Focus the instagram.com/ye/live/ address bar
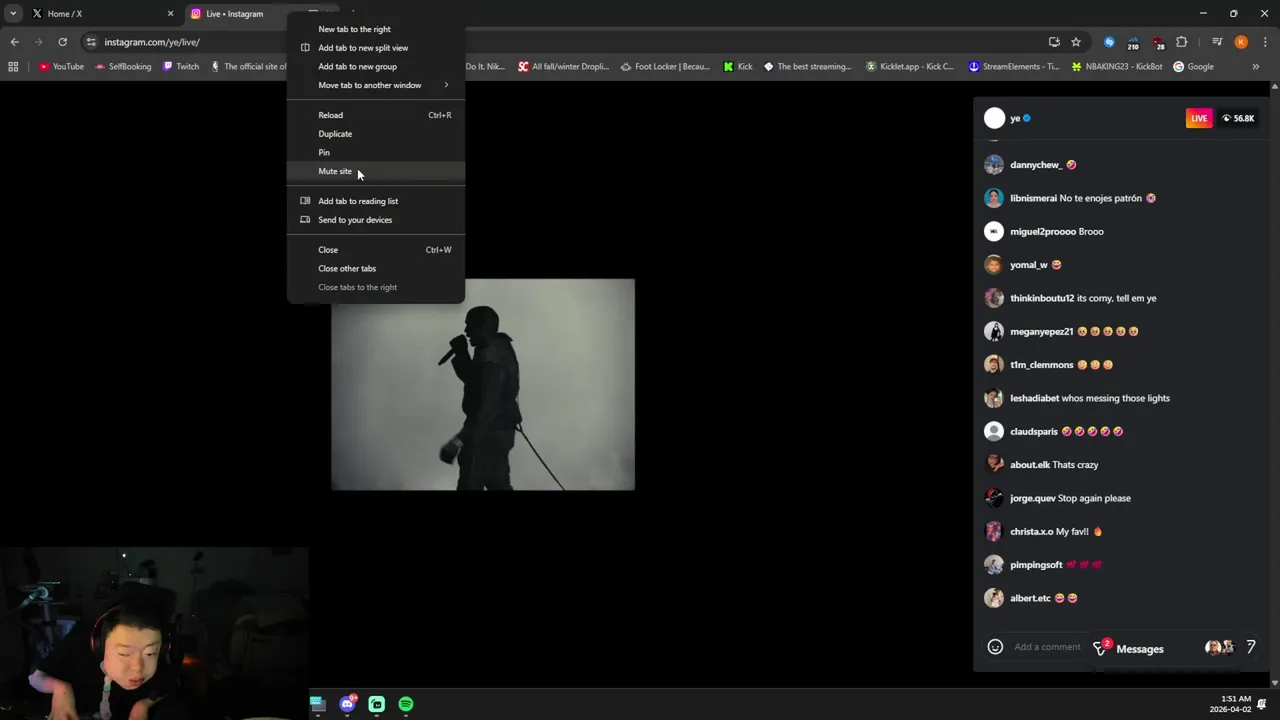The height and width of the screenshot is (720, 1280). [152, 42]
